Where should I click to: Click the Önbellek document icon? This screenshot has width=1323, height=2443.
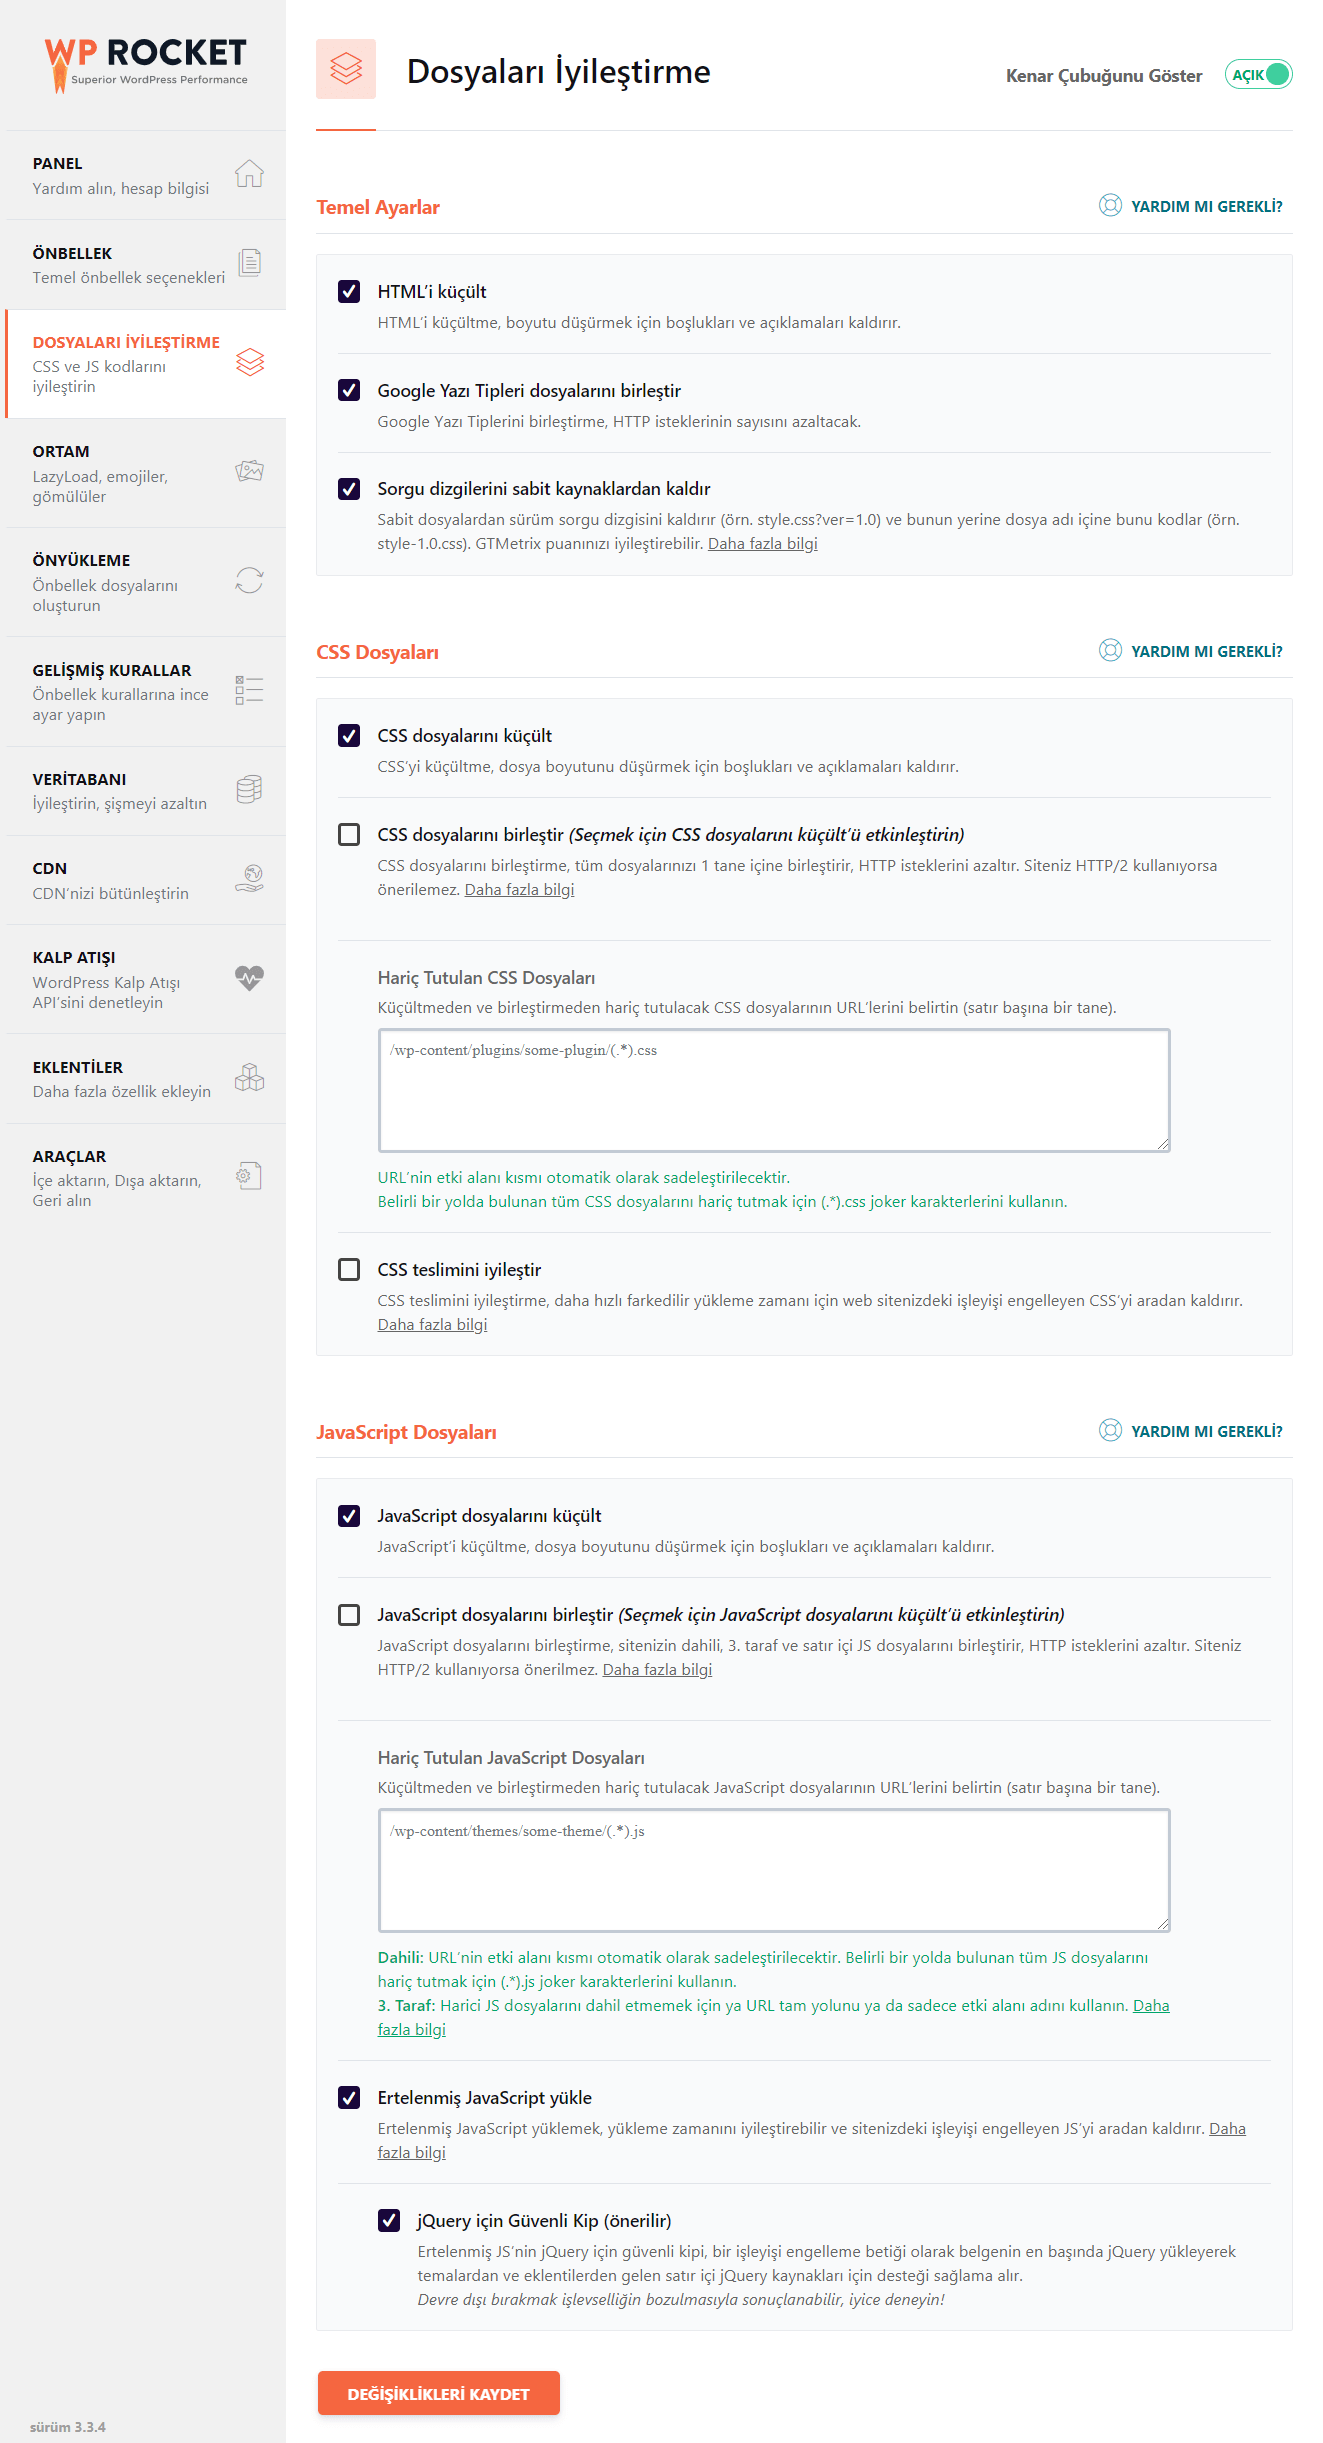point(249,262)
